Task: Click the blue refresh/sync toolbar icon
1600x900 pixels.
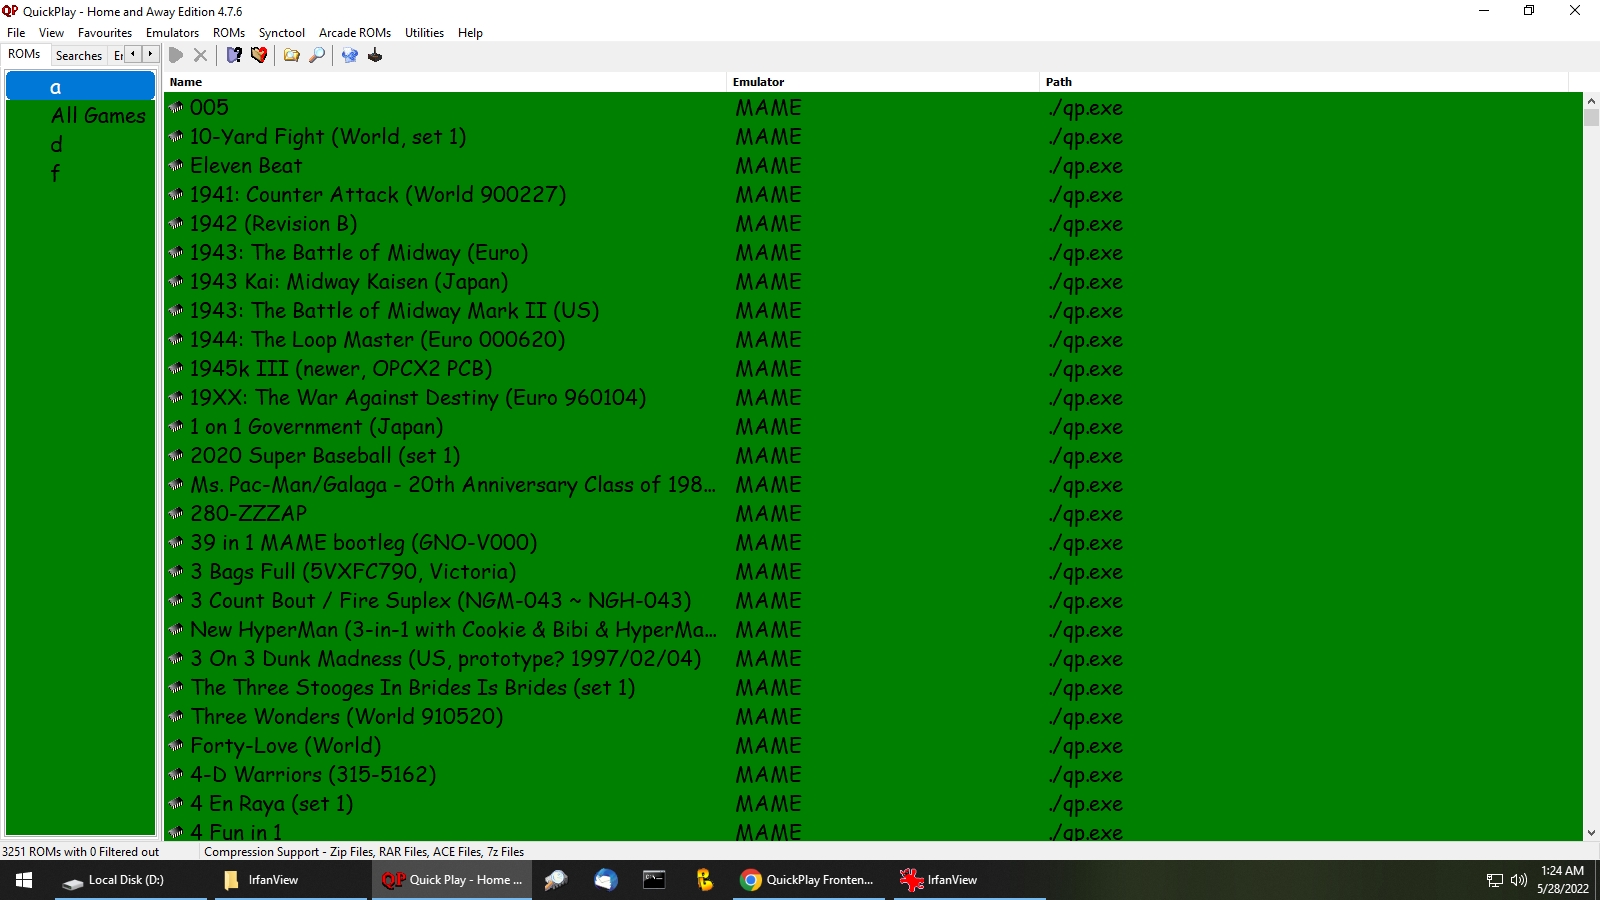Action: pos(350,55)
